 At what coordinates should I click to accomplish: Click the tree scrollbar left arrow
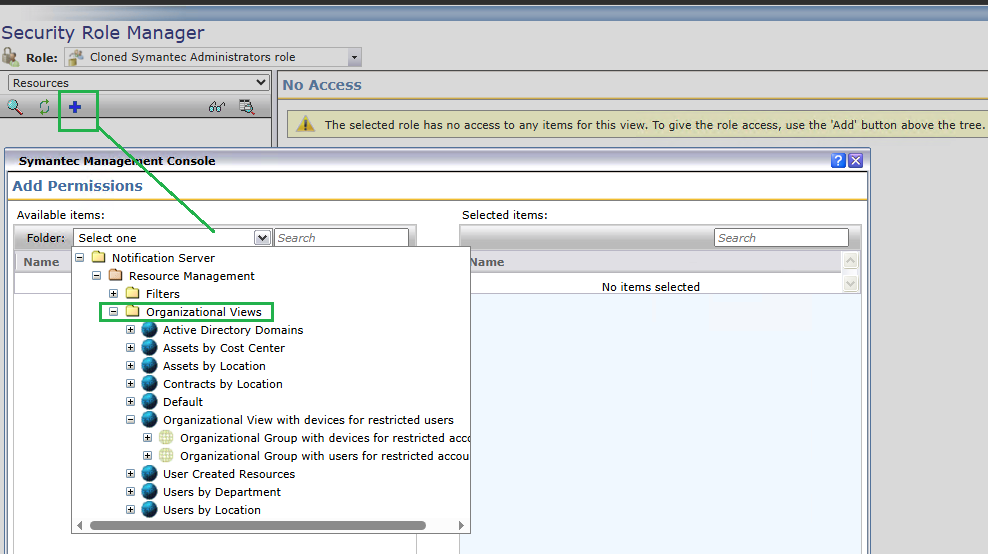tap(79, 525)
